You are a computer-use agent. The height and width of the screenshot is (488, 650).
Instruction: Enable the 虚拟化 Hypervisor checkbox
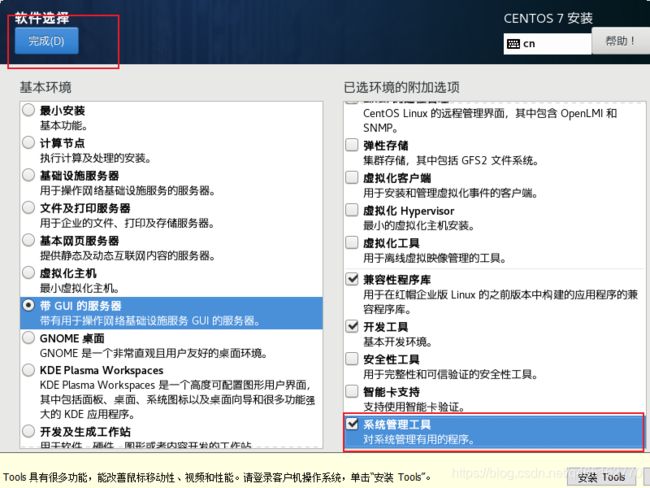click(x=352, y=210)
